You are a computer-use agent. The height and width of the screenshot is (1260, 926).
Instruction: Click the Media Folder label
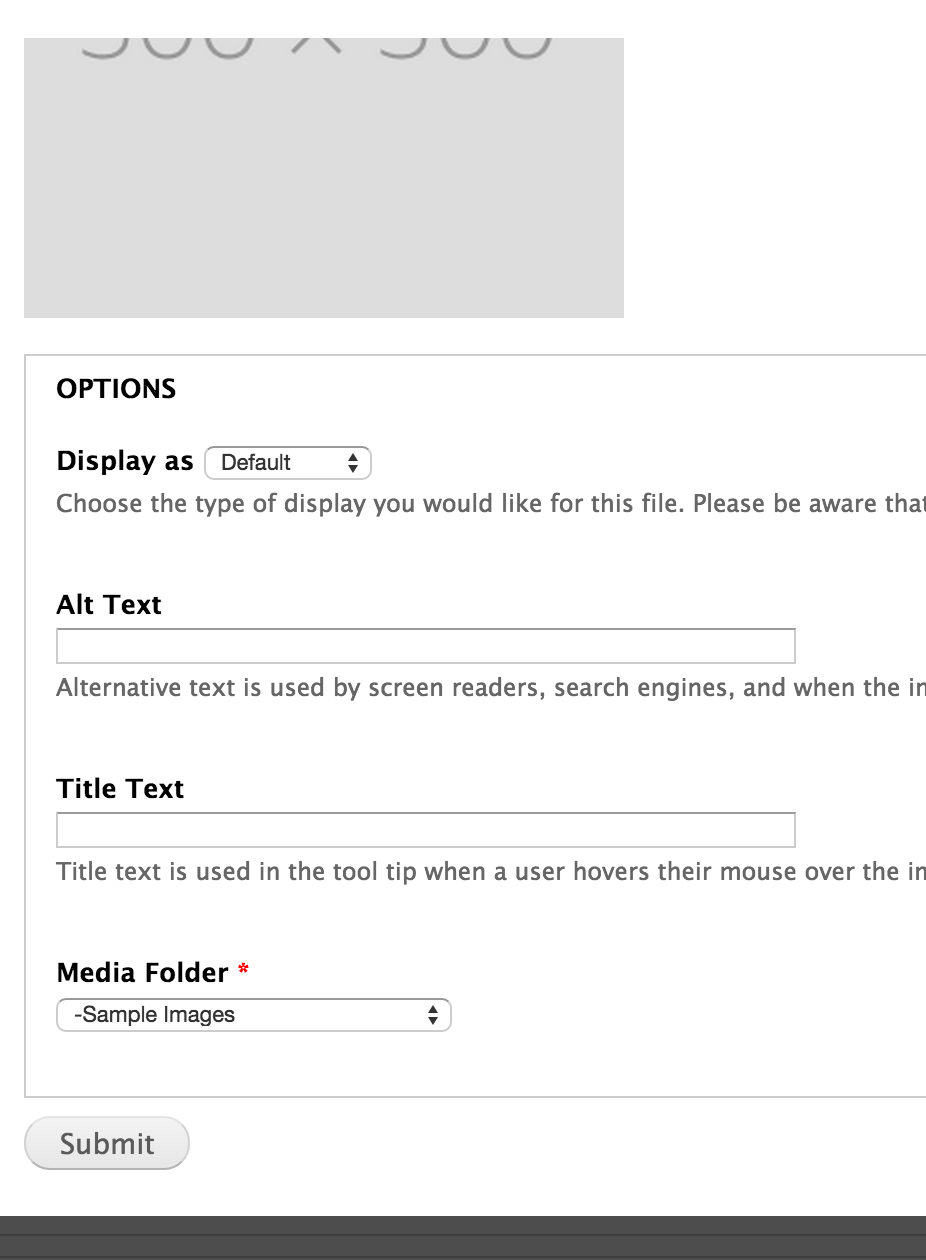143,973
